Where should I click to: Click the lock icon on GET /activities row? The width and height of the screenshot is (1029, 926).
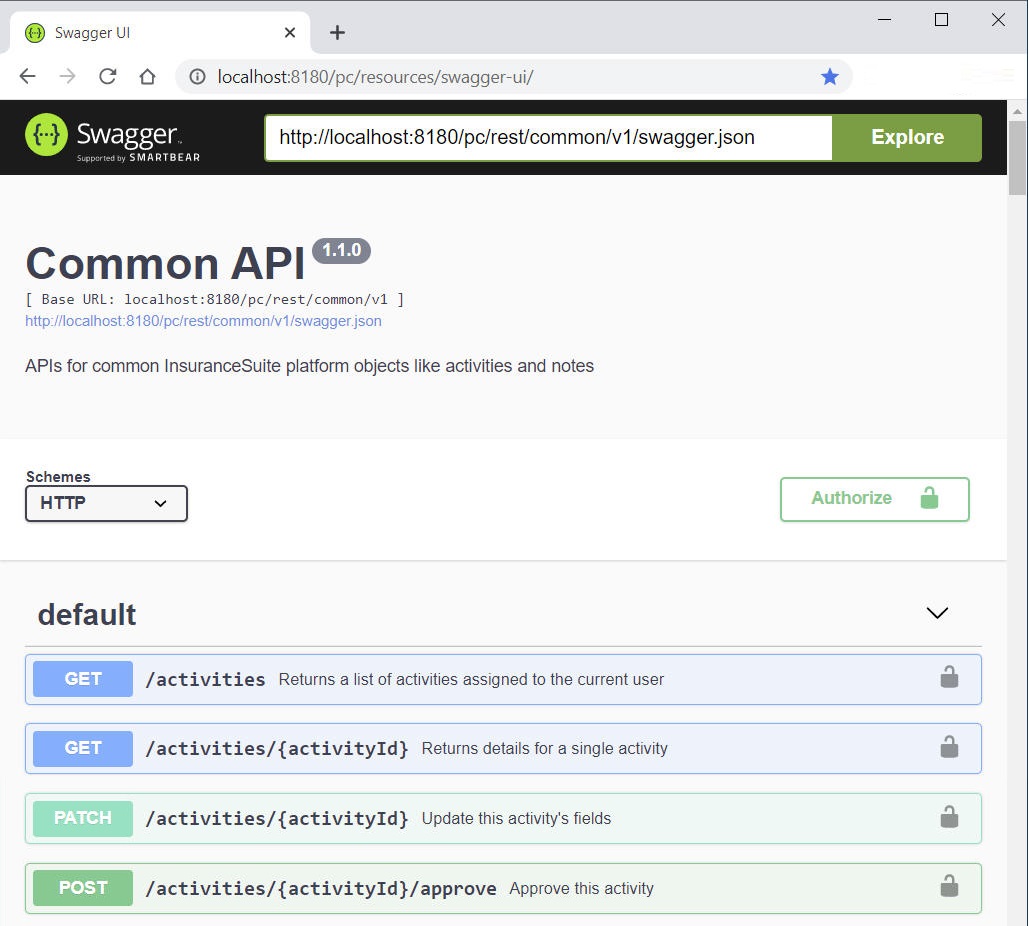coord(947,678)
